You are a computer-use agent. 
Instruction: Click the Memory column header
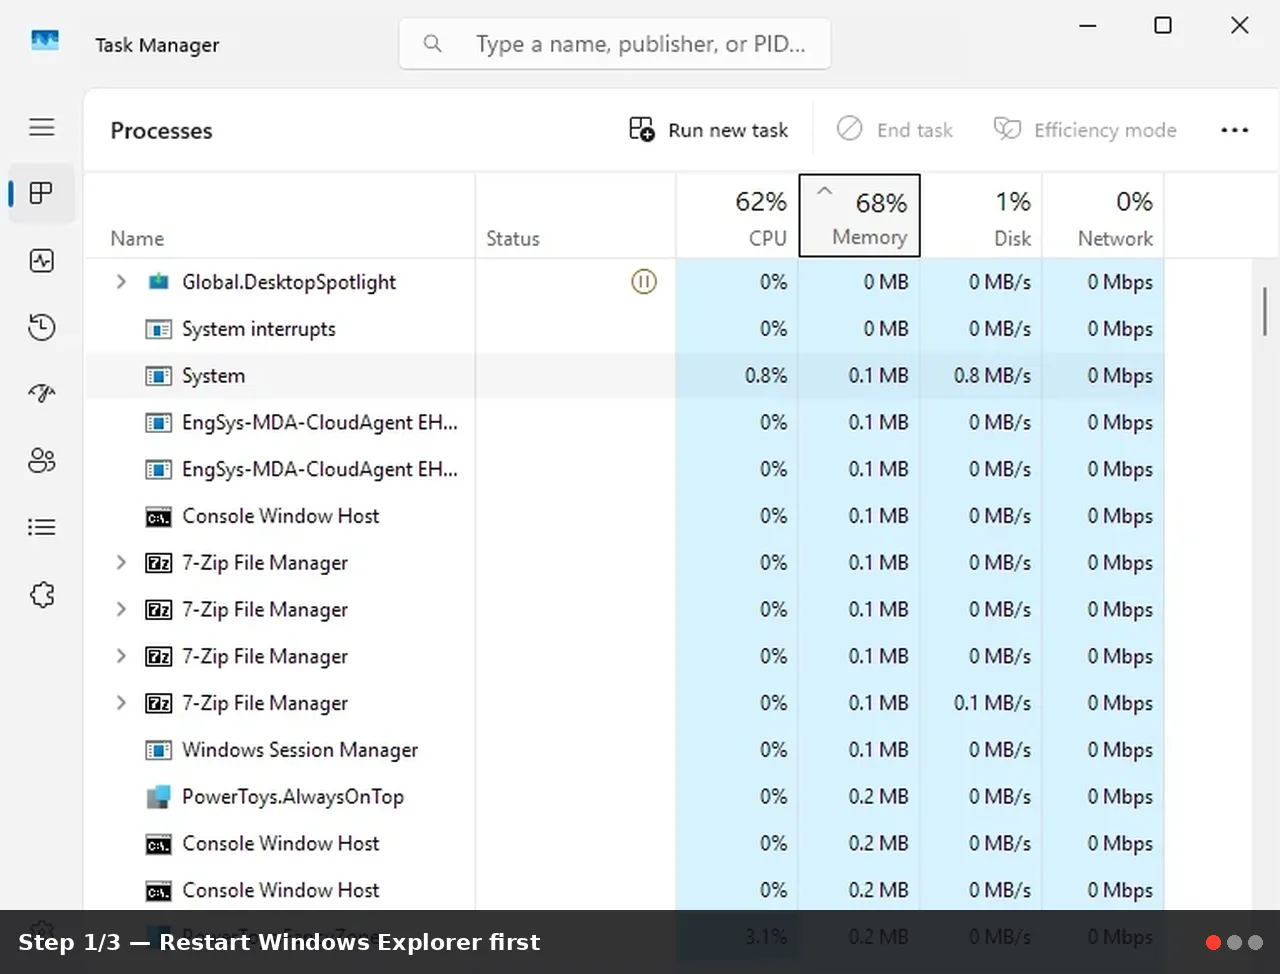(x=860, y=216)
